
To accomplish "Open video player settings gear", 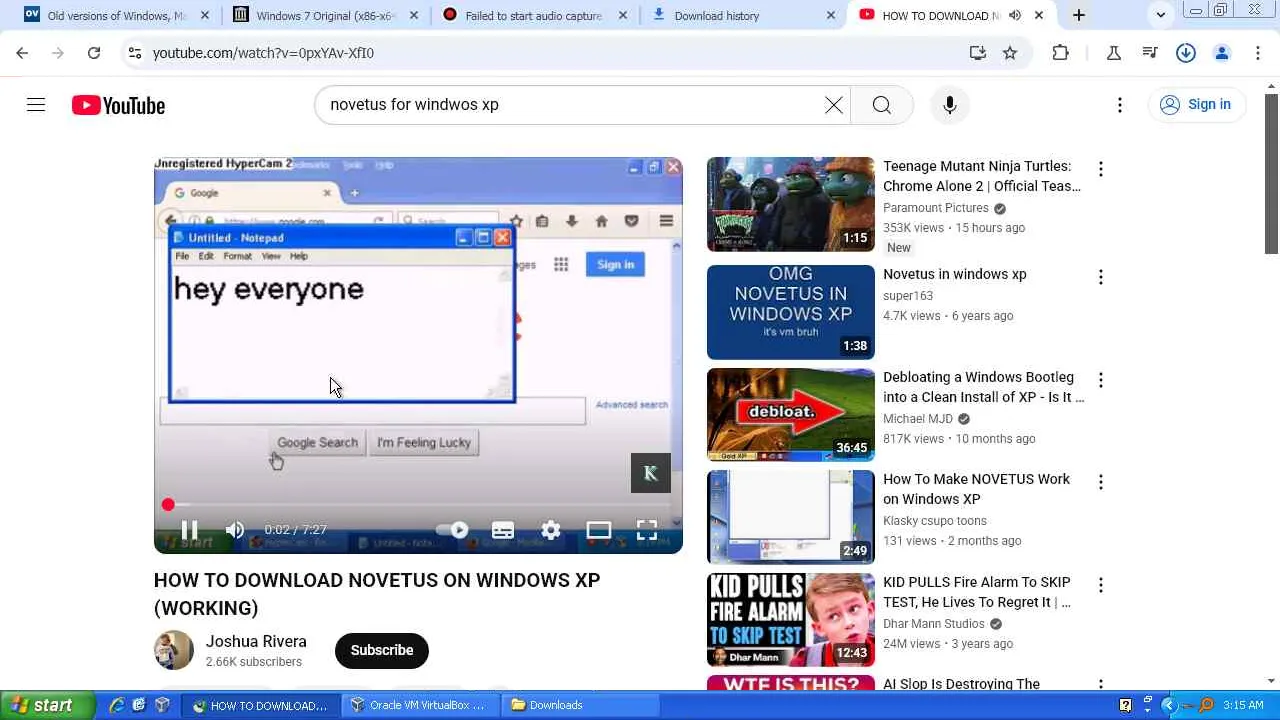I will 551,530.
